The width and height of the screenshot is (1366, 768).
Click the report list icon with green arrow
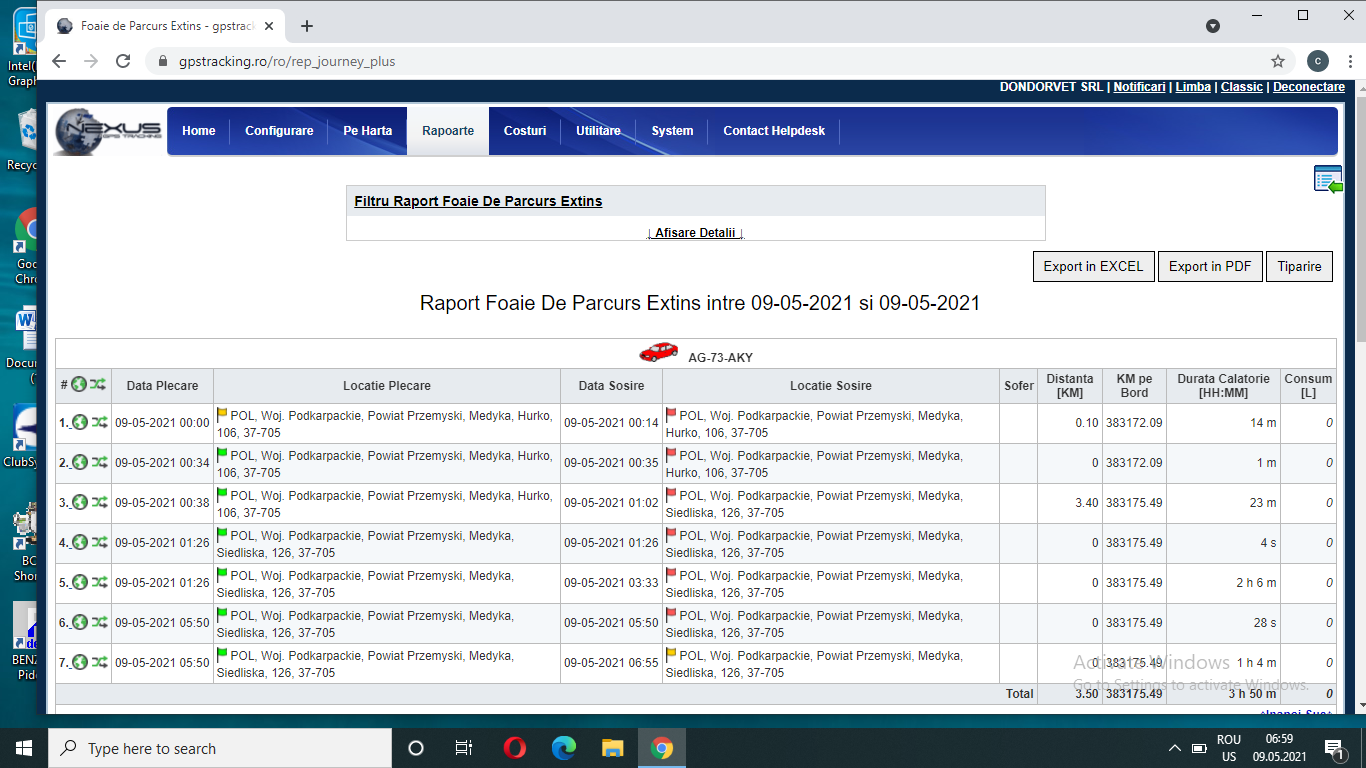pyautogui.click(x=1327, y=180)
